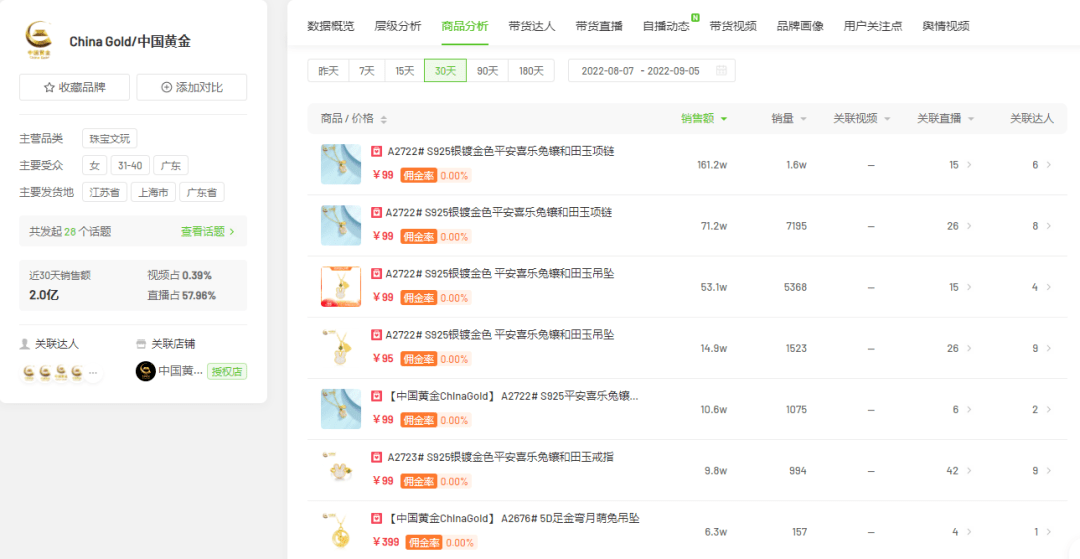Click the ¥95 price text
1080x559 pixels.
tap(383, 359)
